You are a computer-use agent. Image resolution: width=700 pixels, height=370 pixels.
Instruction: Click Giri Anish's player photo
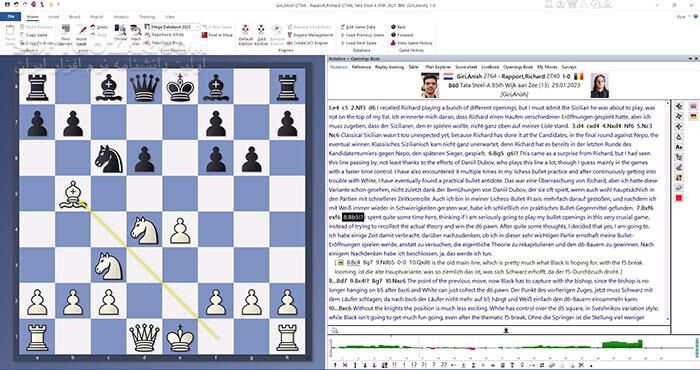(x=430, y=85)
